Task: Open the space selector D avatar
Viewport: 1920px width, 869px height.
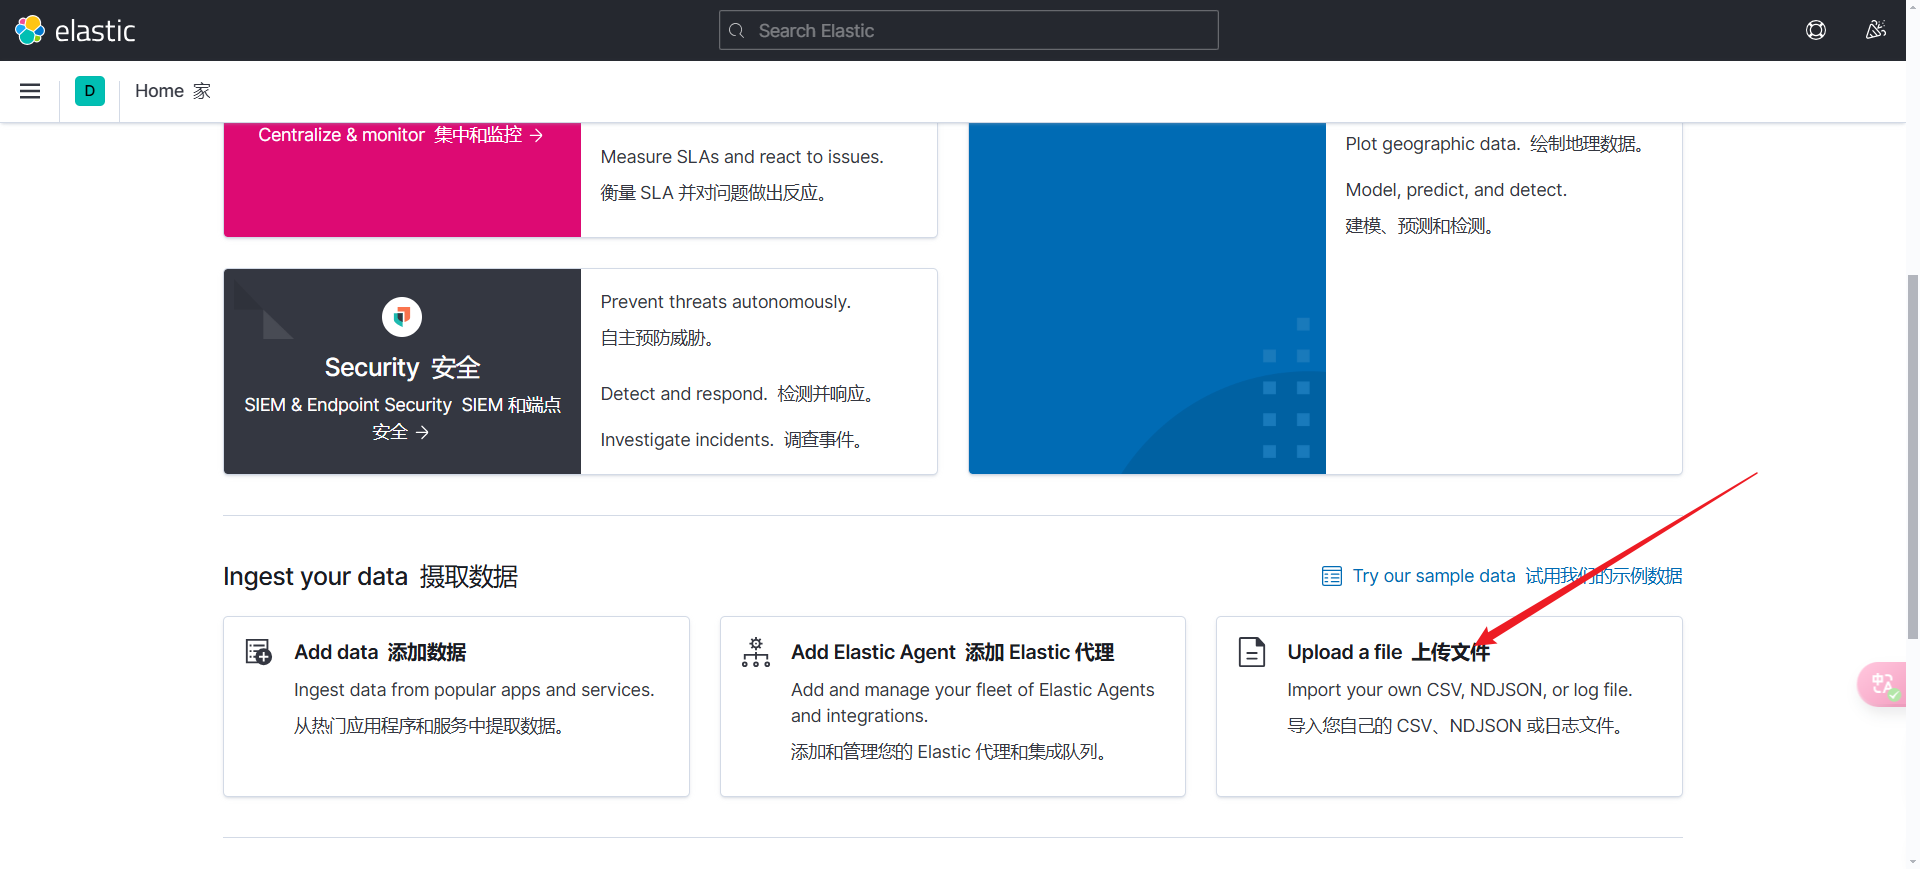Action: tap(90, 91)
